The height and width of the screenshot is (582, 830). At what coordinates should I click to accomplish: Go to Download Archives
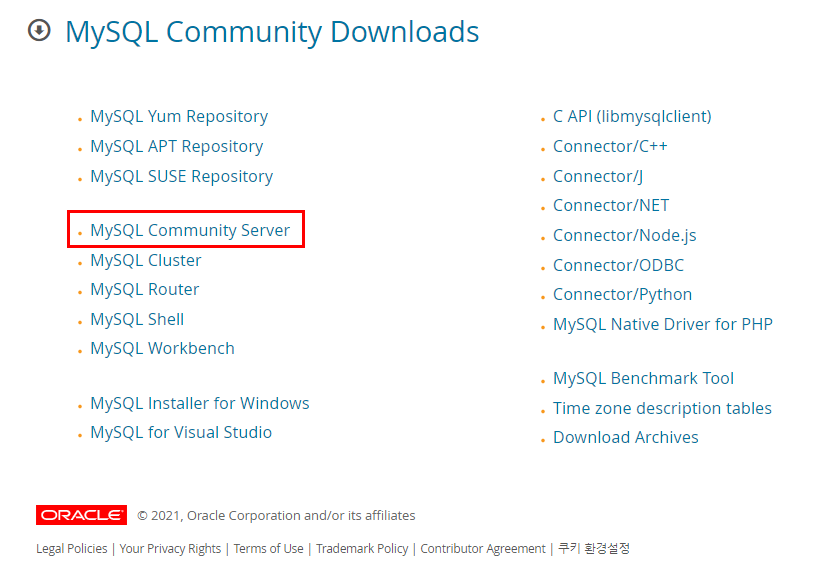[x=626, y=437]
